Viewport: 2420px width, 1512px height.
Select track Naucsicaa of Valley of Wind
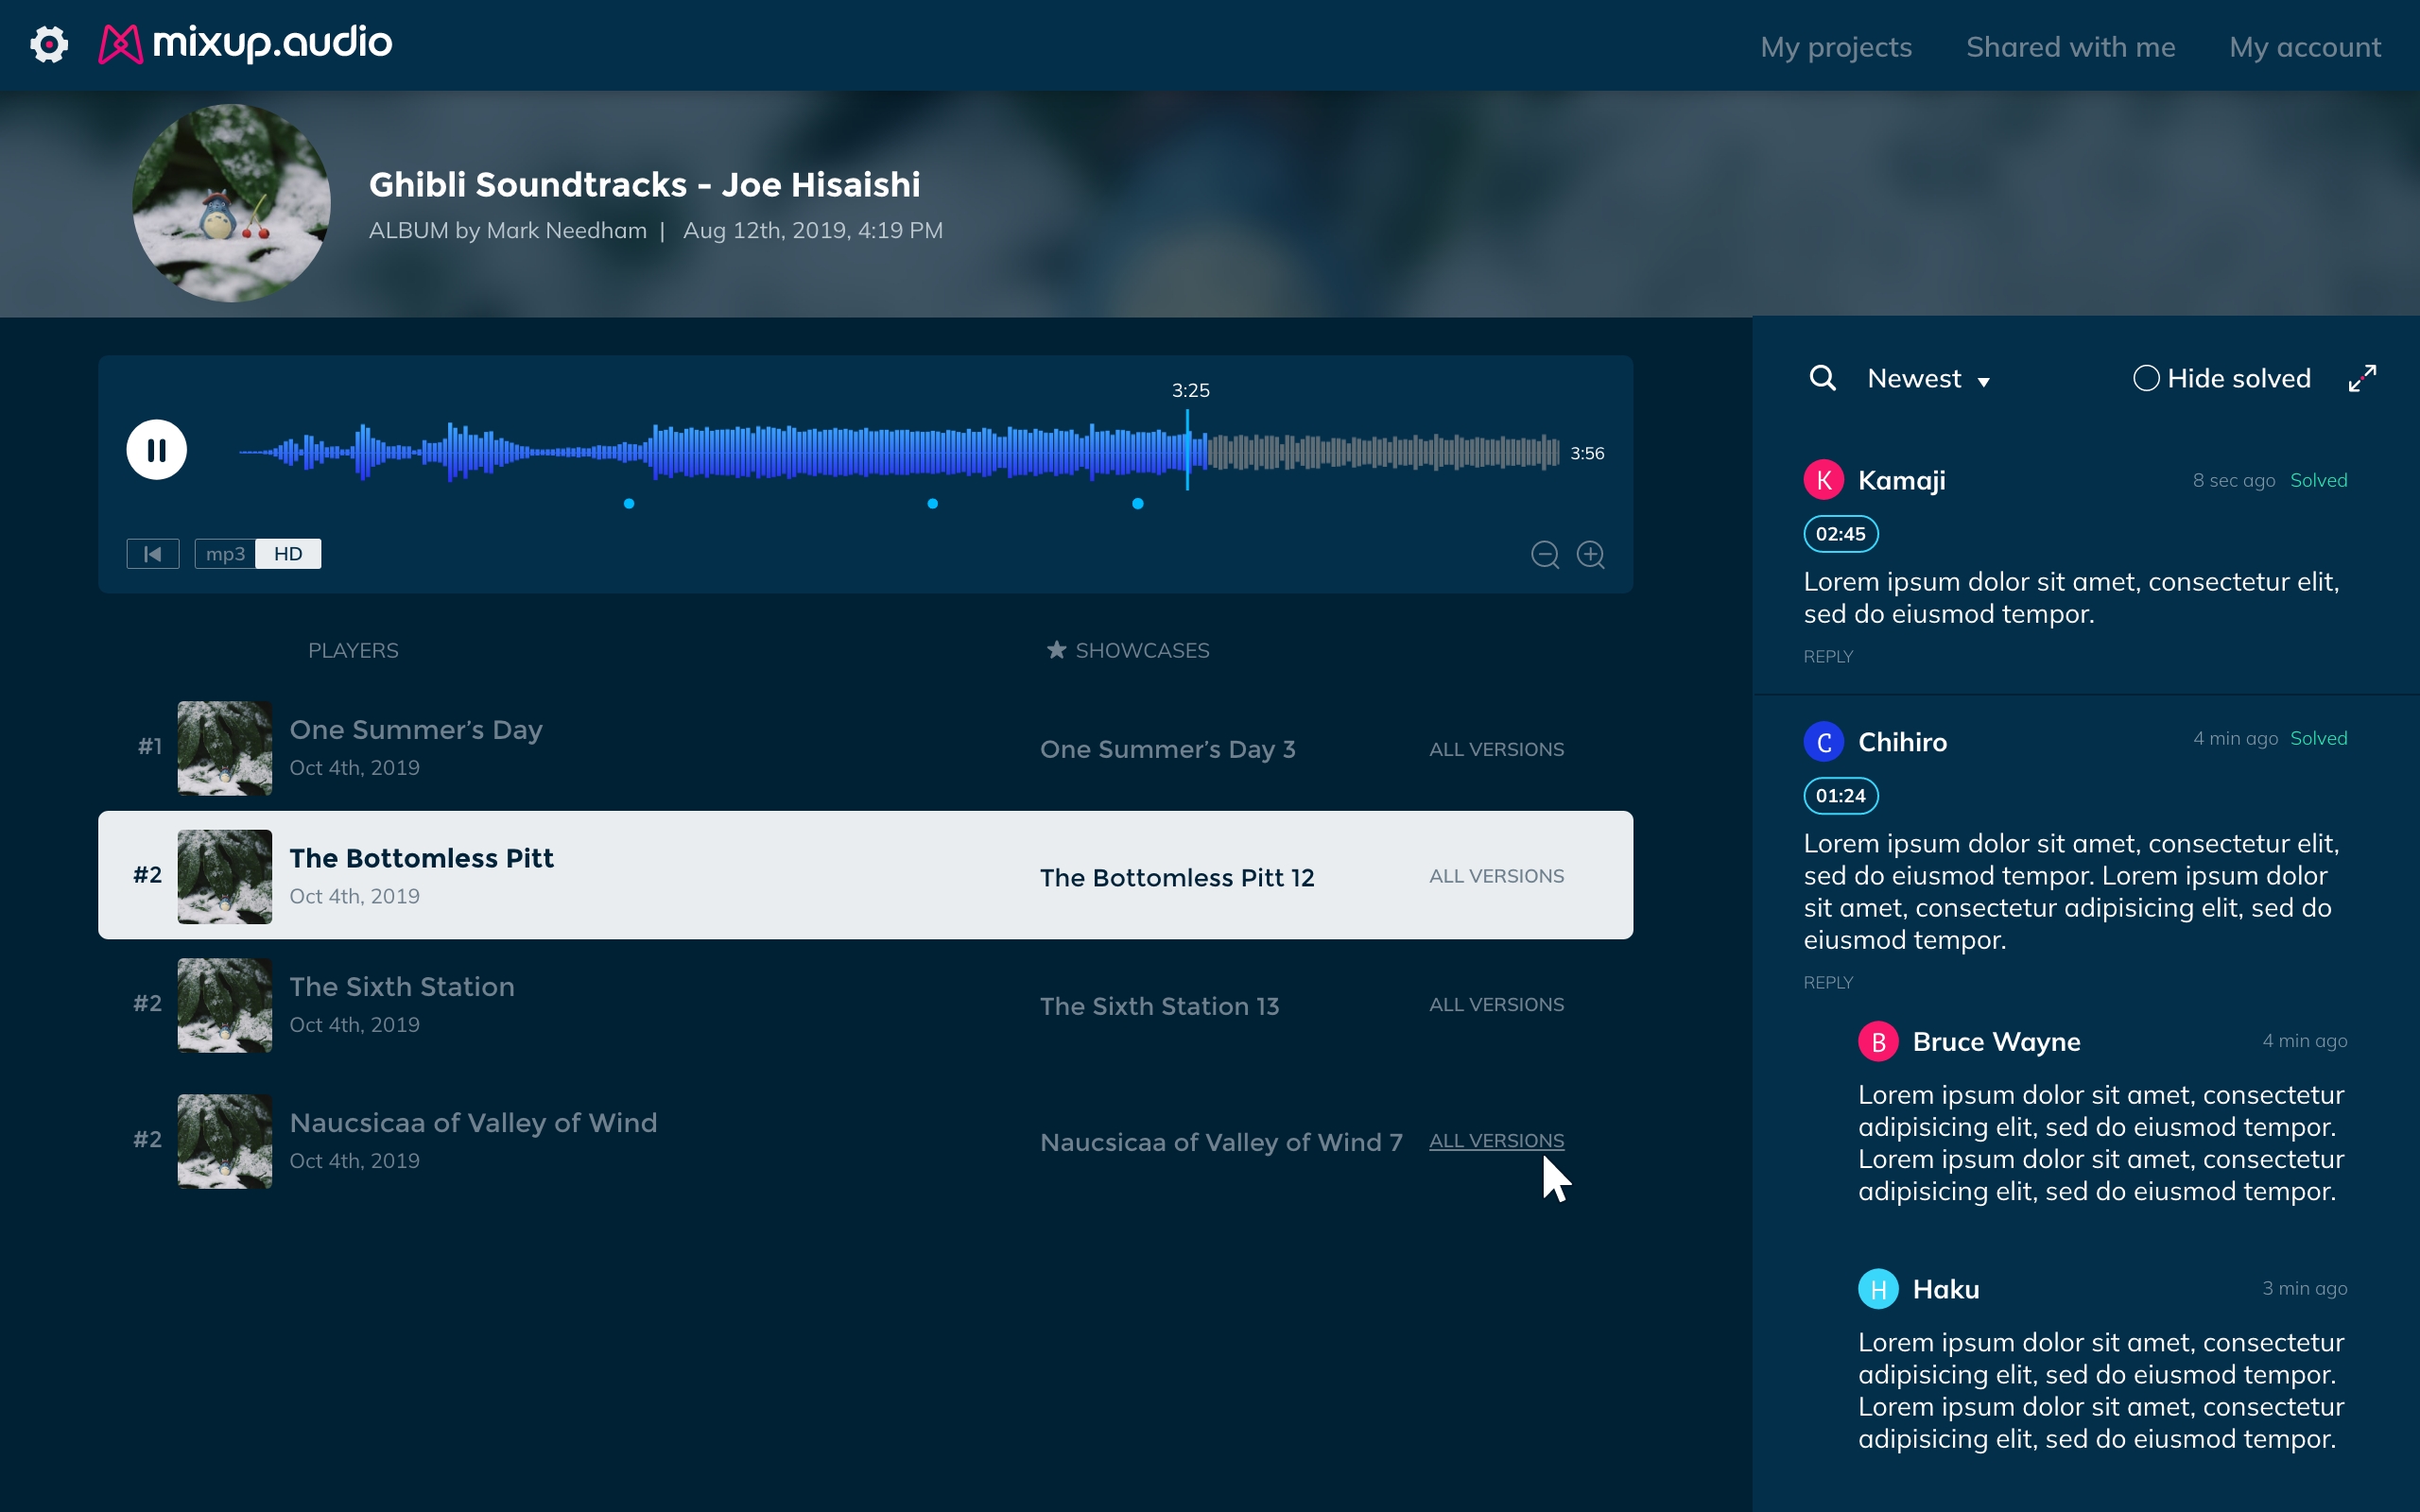click(x=473, y=1123)
